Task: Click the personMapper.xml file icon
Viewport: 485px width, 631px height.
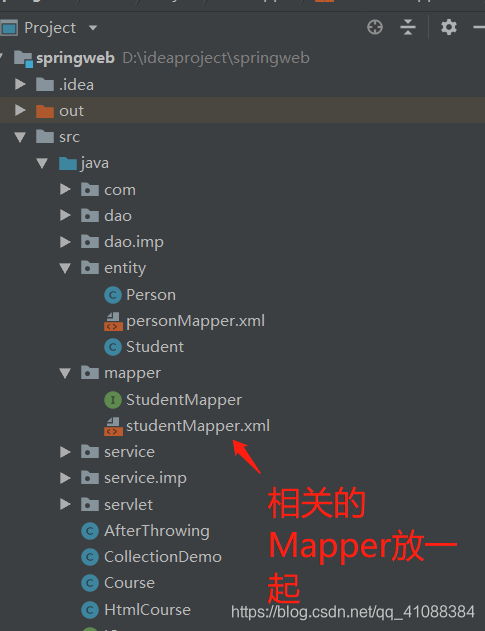Action: [x=113, y=322]
